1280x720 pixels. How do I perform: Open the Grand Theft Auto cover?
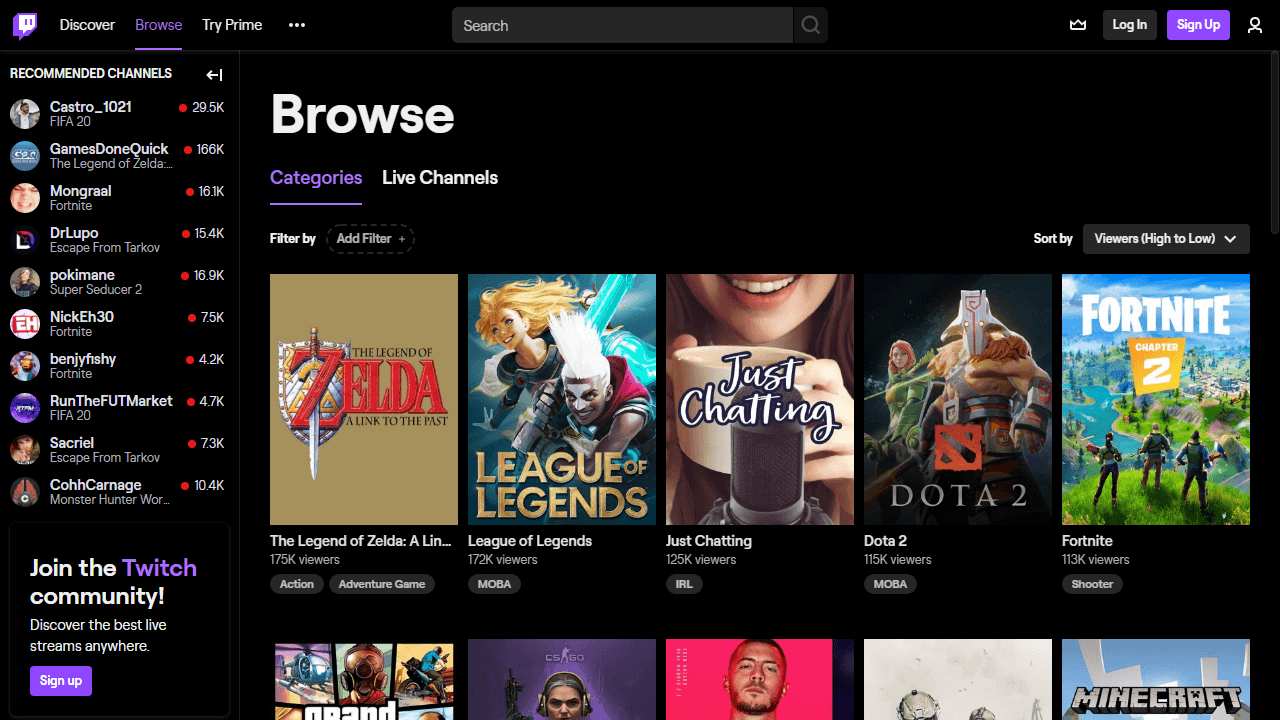(364, 680)
